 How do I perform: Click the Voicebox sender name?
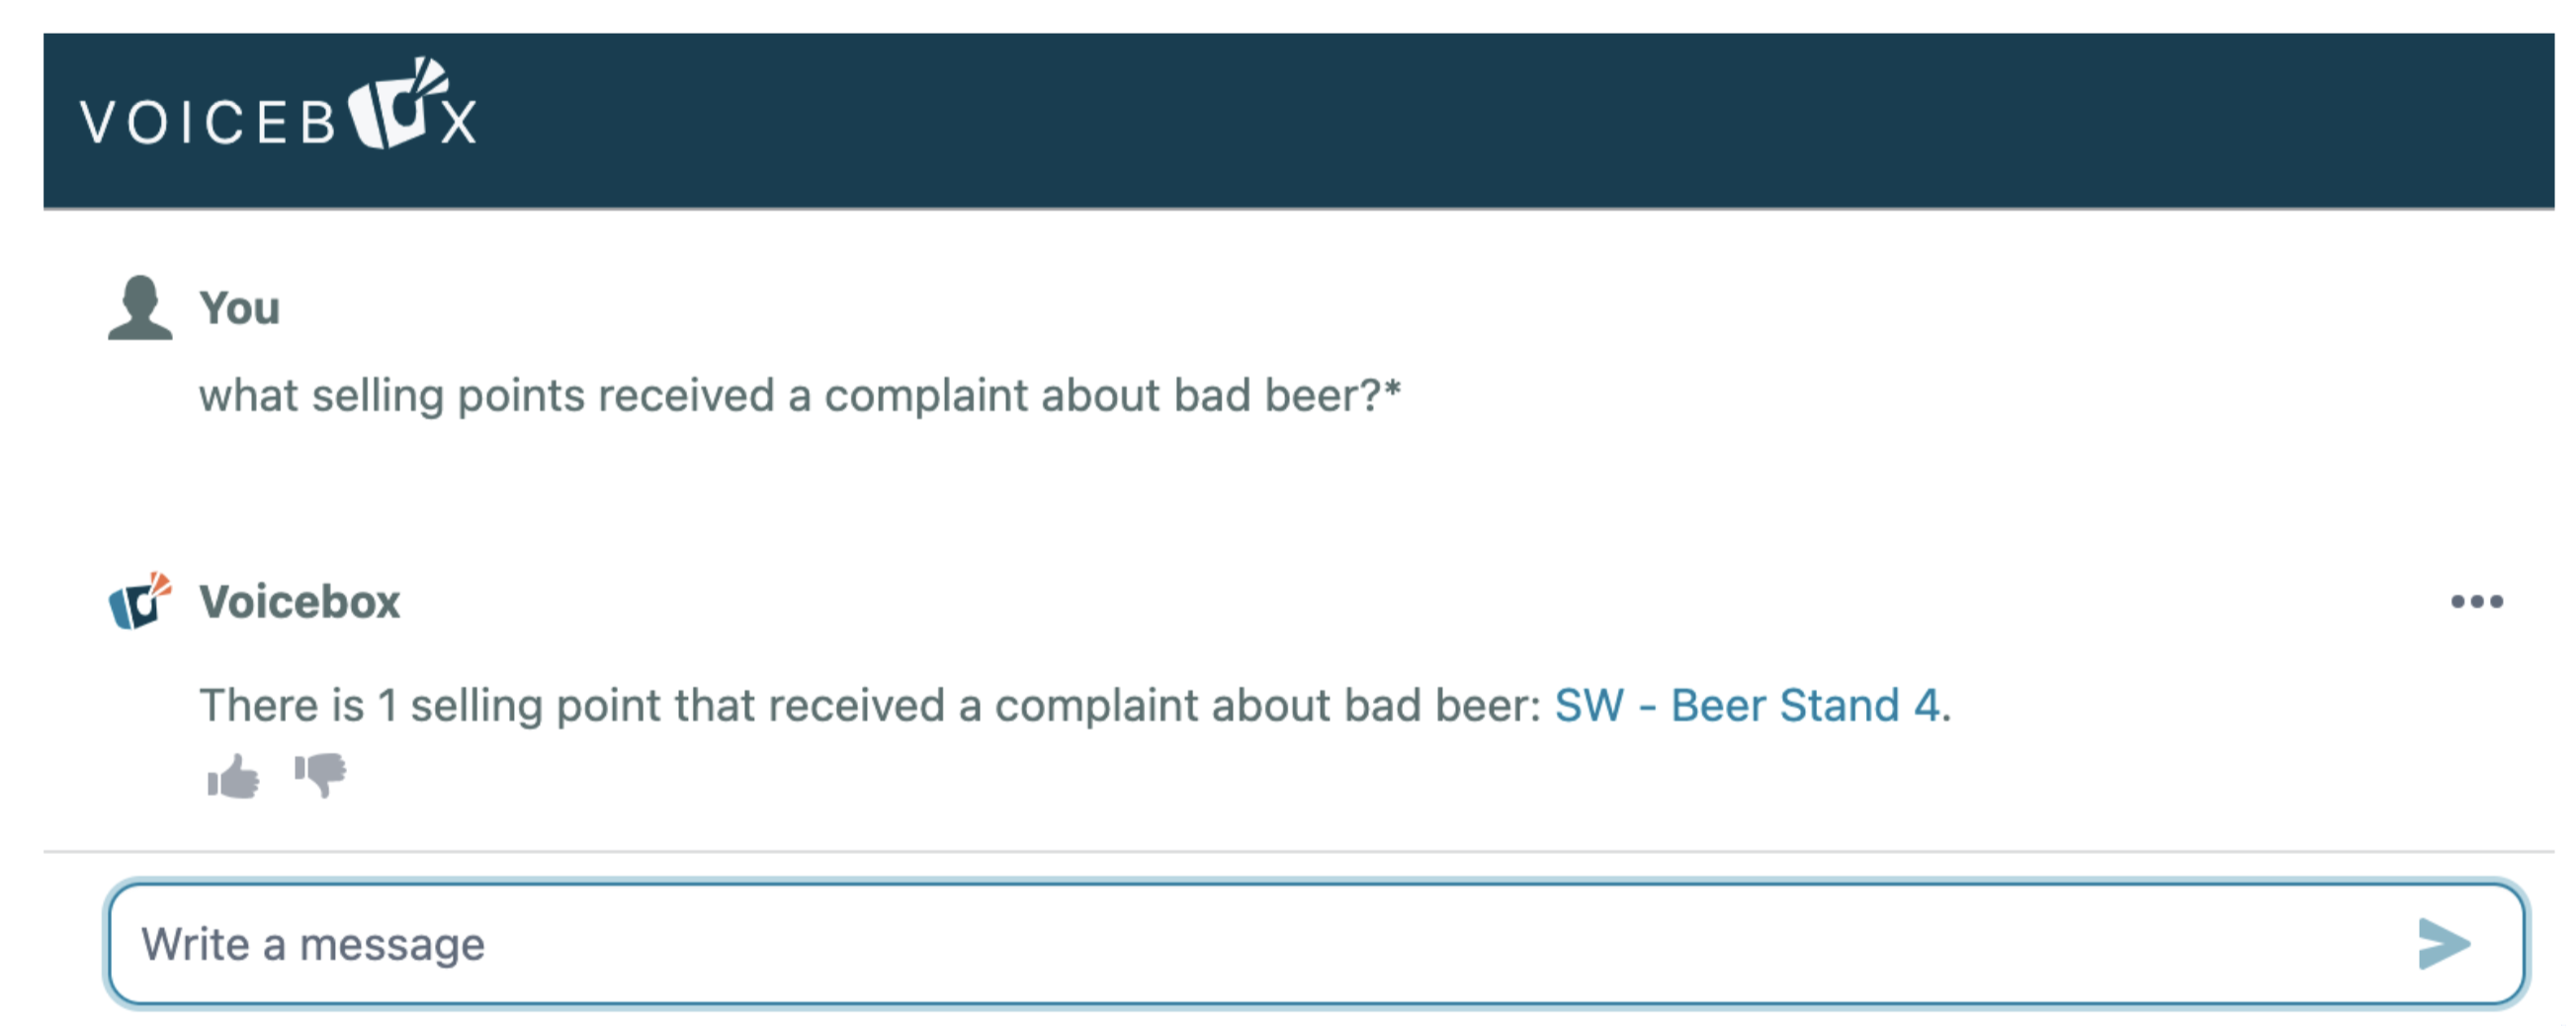tap(299, 602)
